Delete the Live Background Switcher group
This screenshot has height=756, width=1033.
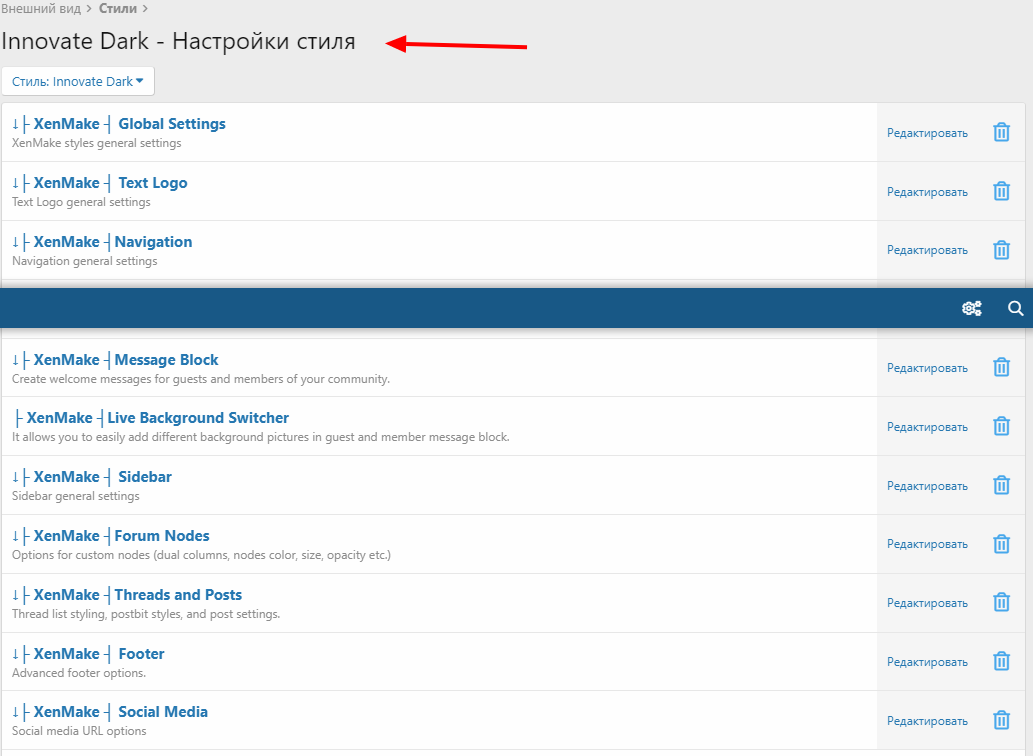1001,427
